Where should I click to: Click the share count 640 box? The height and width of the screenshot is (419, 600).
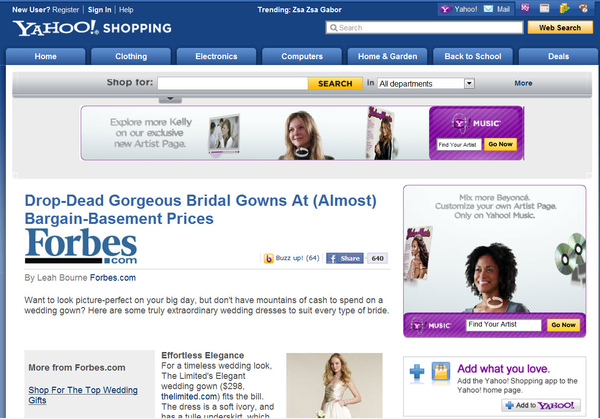coord(377,258)
